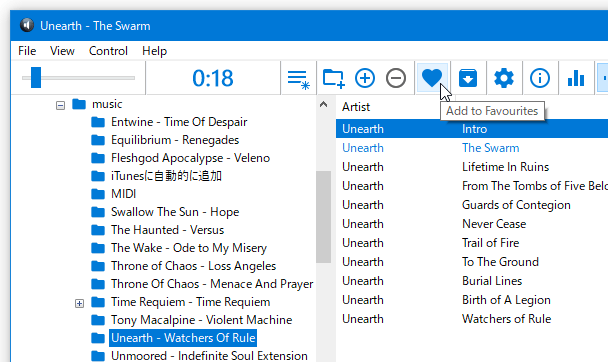Select folder Throne Of Chaos - Menace And Prayer
608x362 pixels.
[x=212, y=284]
